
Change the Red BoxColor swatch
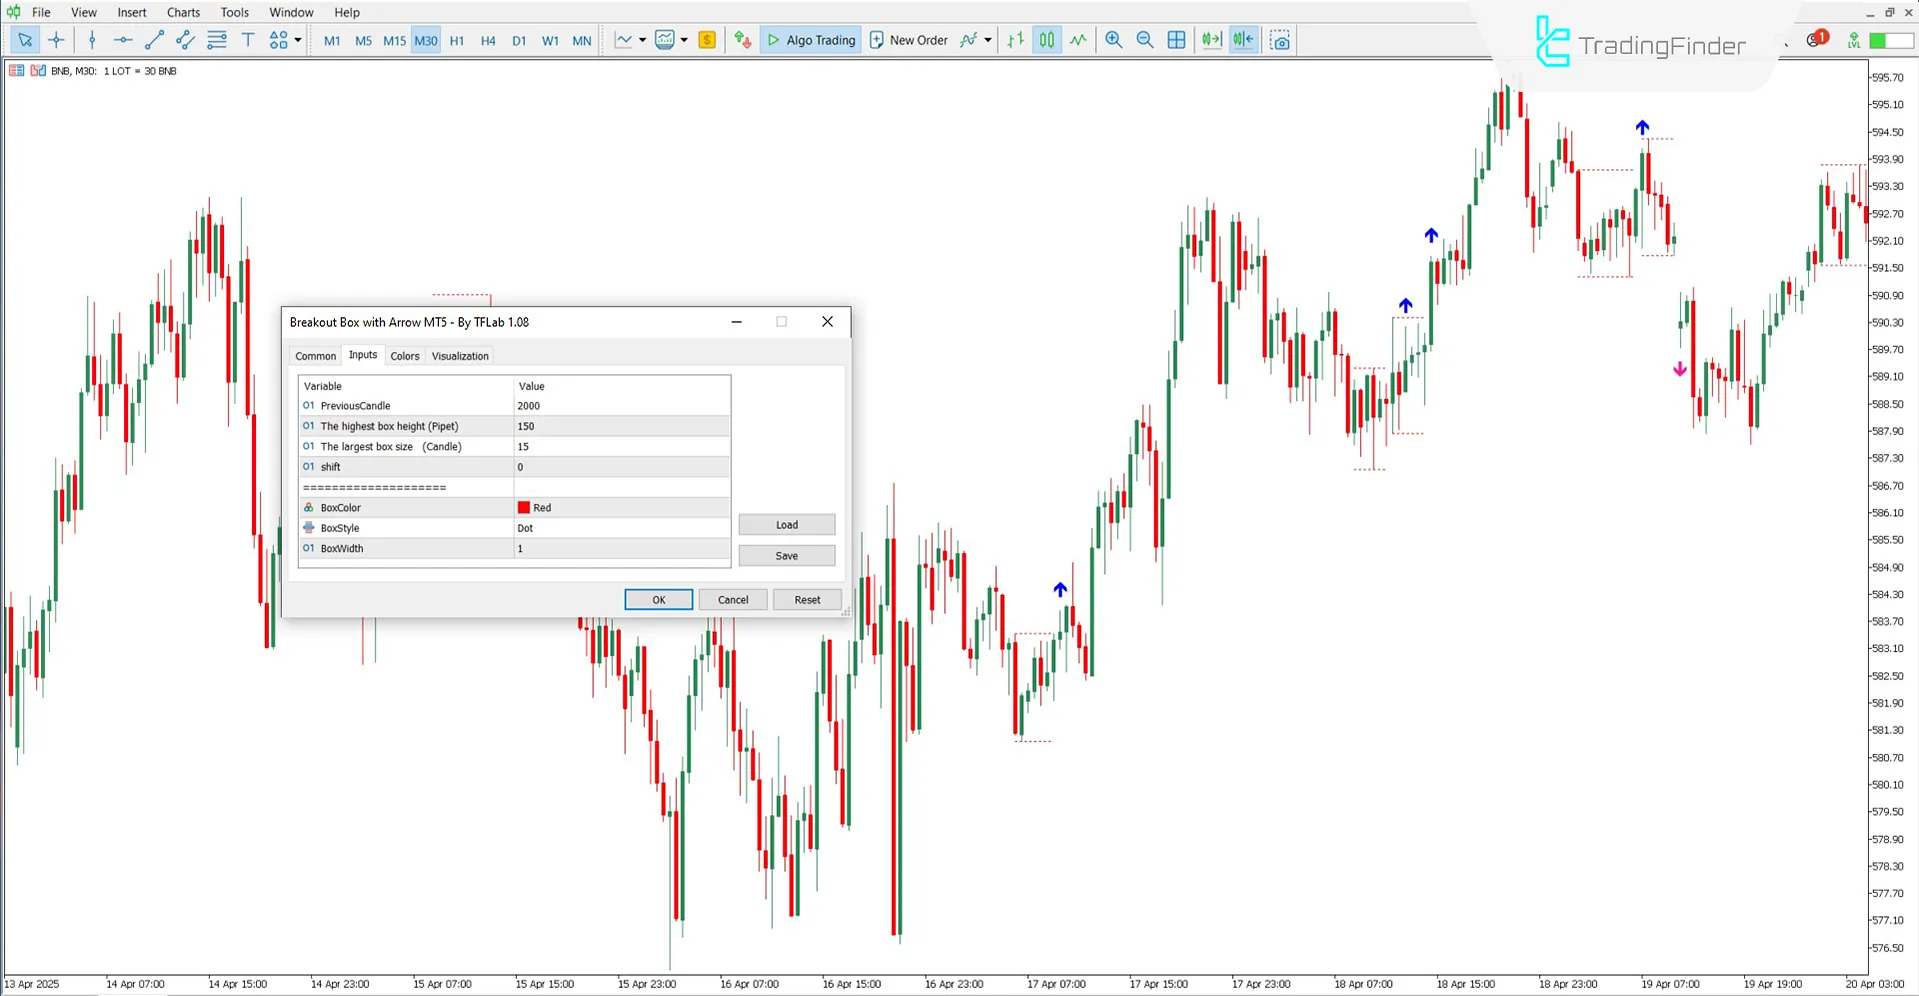click(x=524, y=507)
